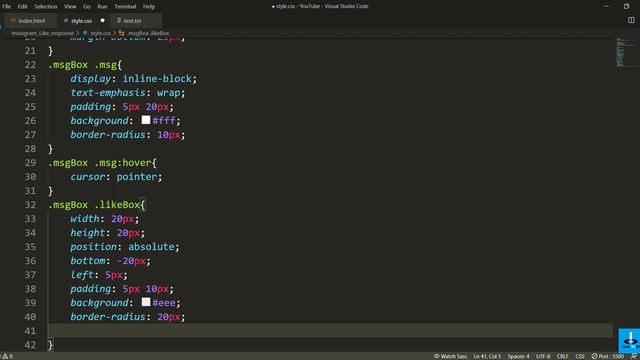Open the View menu

coord(70,7)
